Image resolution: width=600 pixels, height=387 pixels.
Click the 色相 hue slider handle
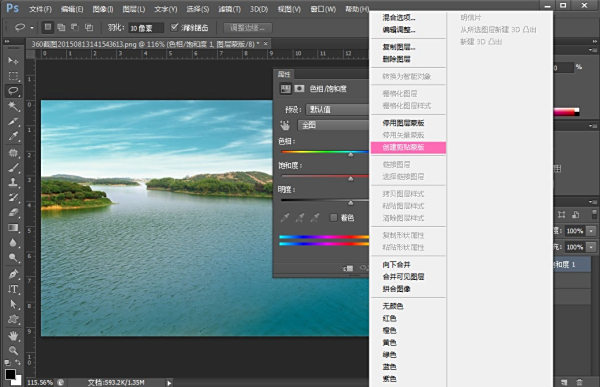(x=351, y=154)
